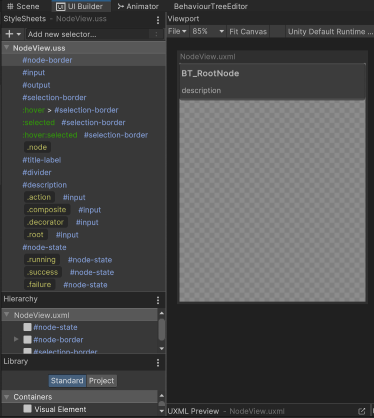The image size is (374, 418).
Task: Click the BT_RootNode title in canvas
Action: tap(210, 73)
